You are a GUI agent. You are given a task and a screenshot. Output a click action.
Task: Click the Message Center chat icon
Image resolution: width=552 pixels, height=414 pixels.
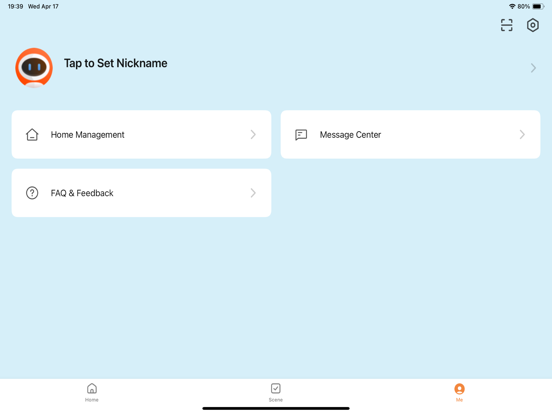(x=301, y=134)
